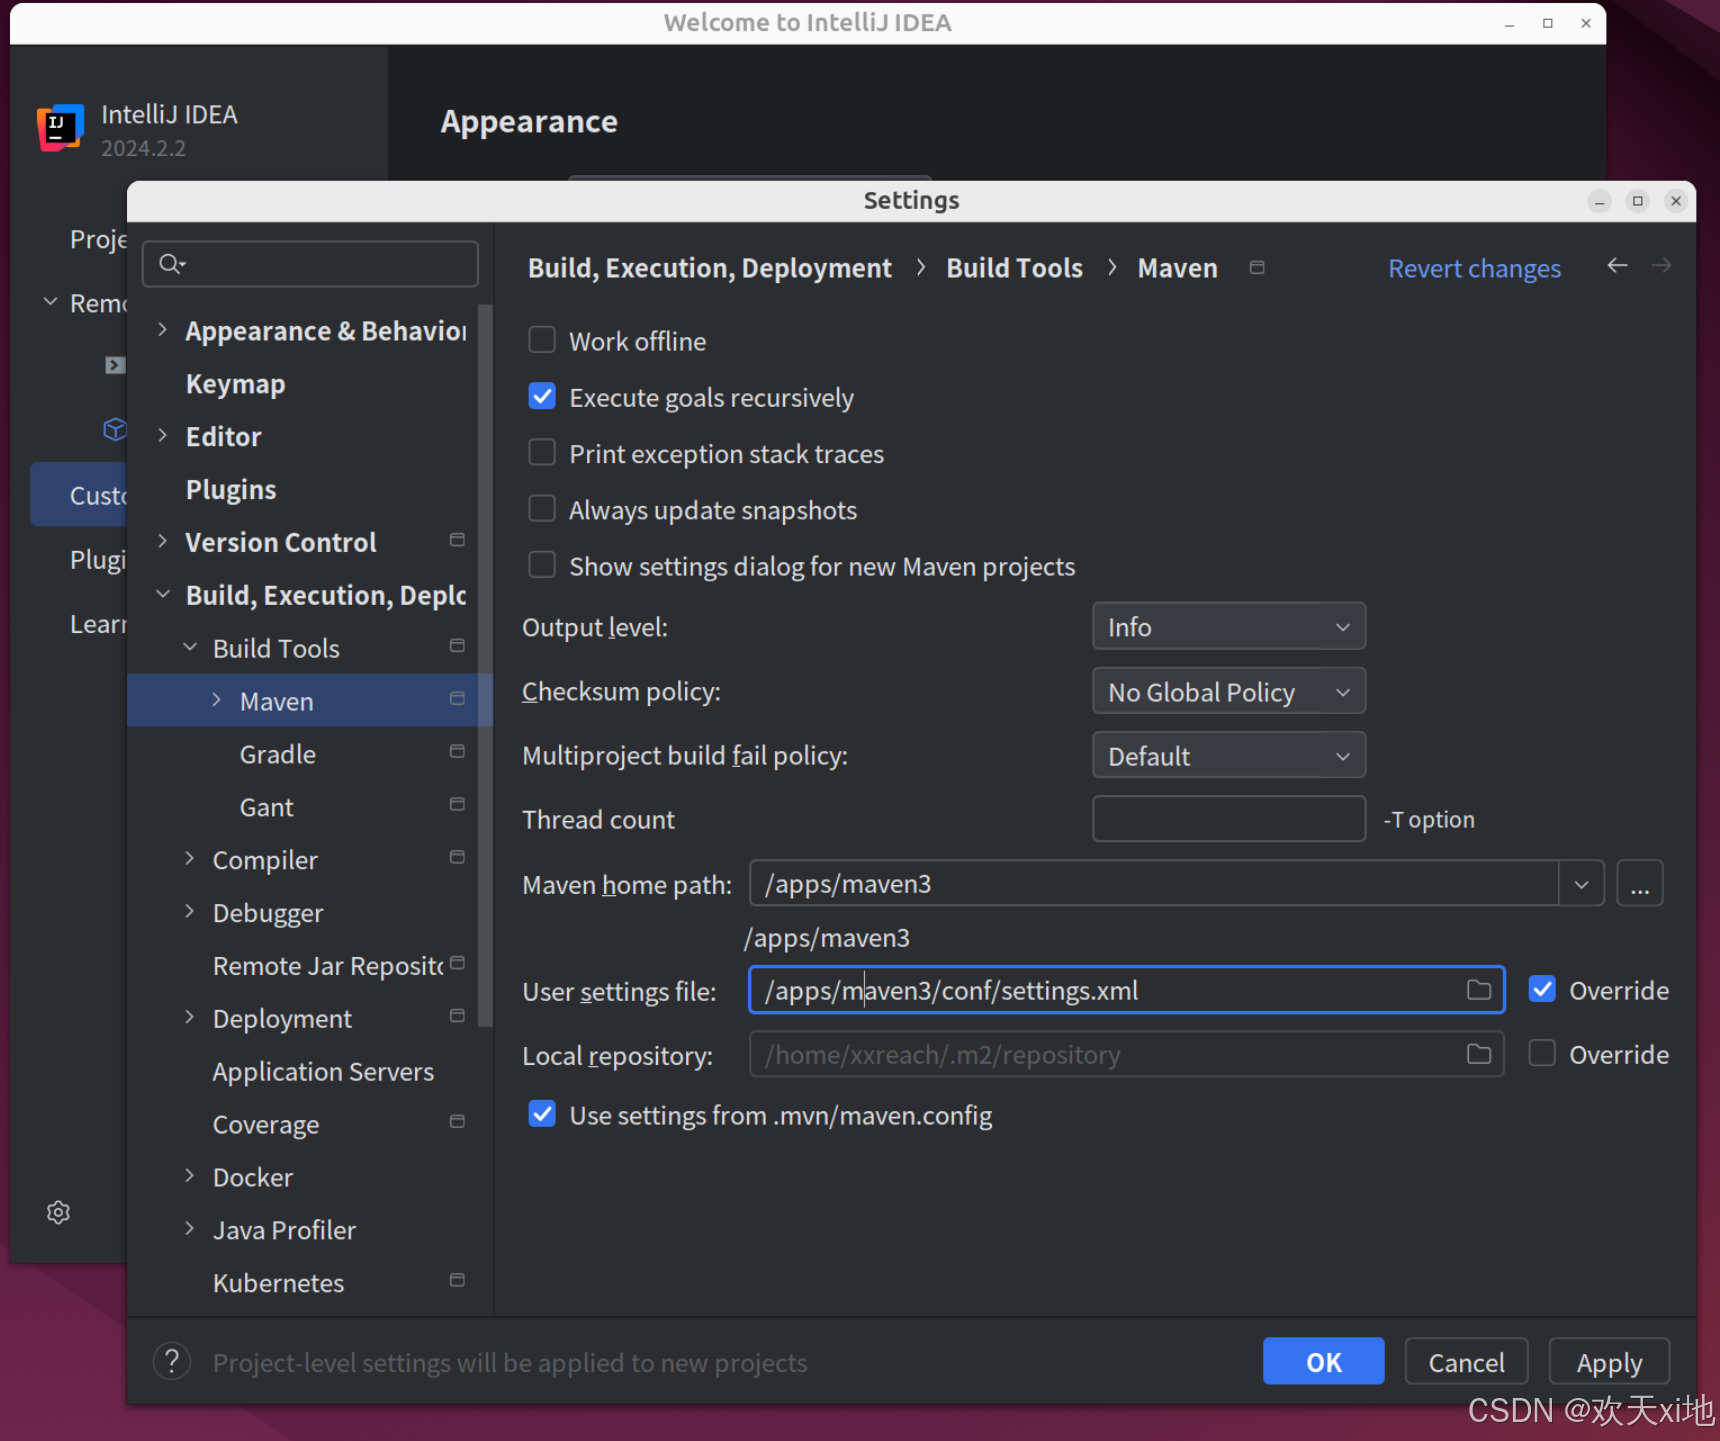Expand the Debugger tree node

189,911
